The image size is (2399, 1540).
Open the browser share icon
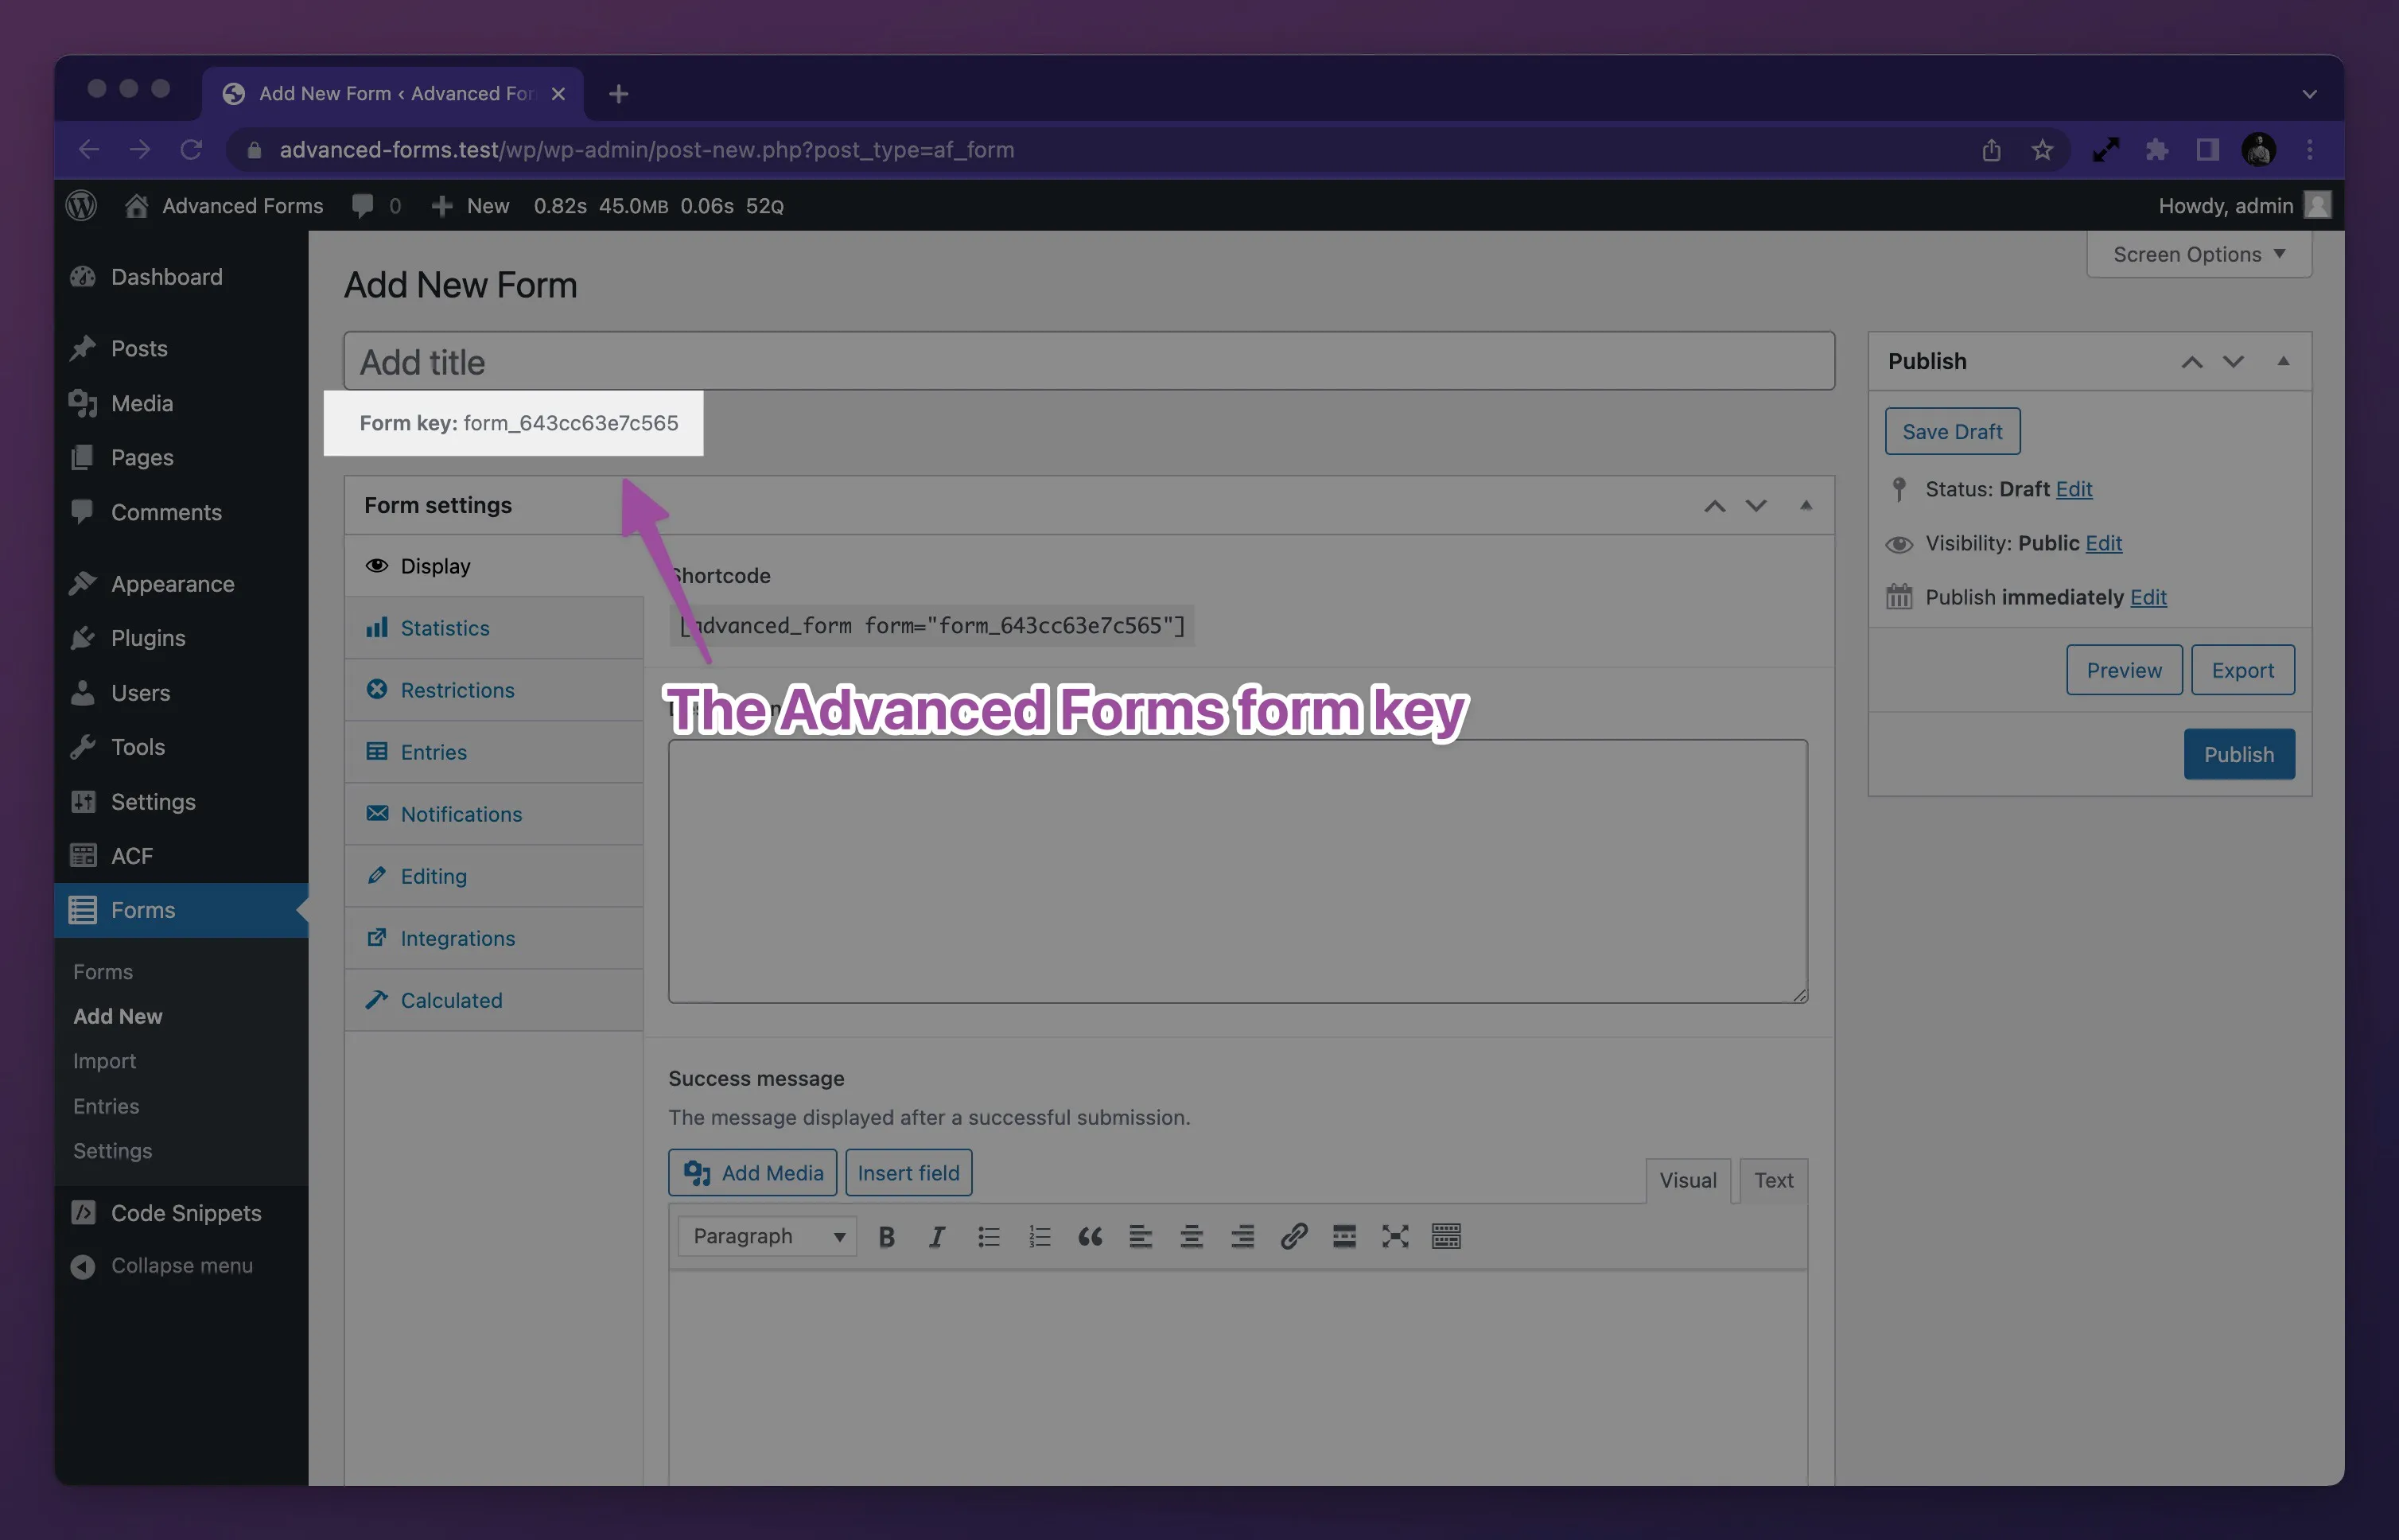pyautogui.click(x=1991, y=150)
